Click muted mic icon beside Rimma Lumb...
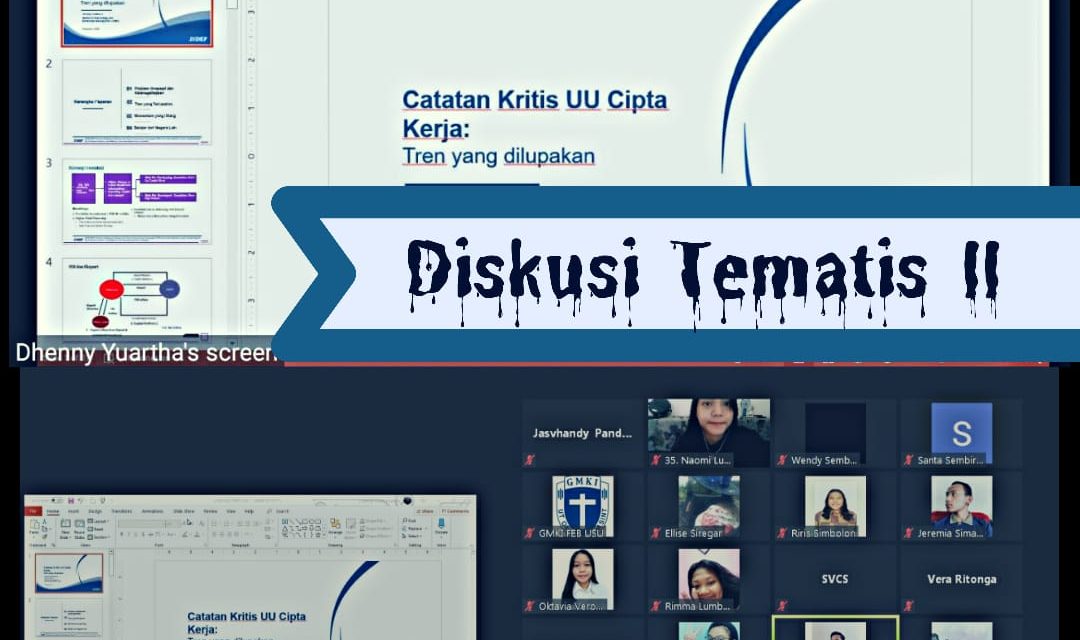Image resolution: width=1080 pixels, height=640 pixels. pos(656,606)
